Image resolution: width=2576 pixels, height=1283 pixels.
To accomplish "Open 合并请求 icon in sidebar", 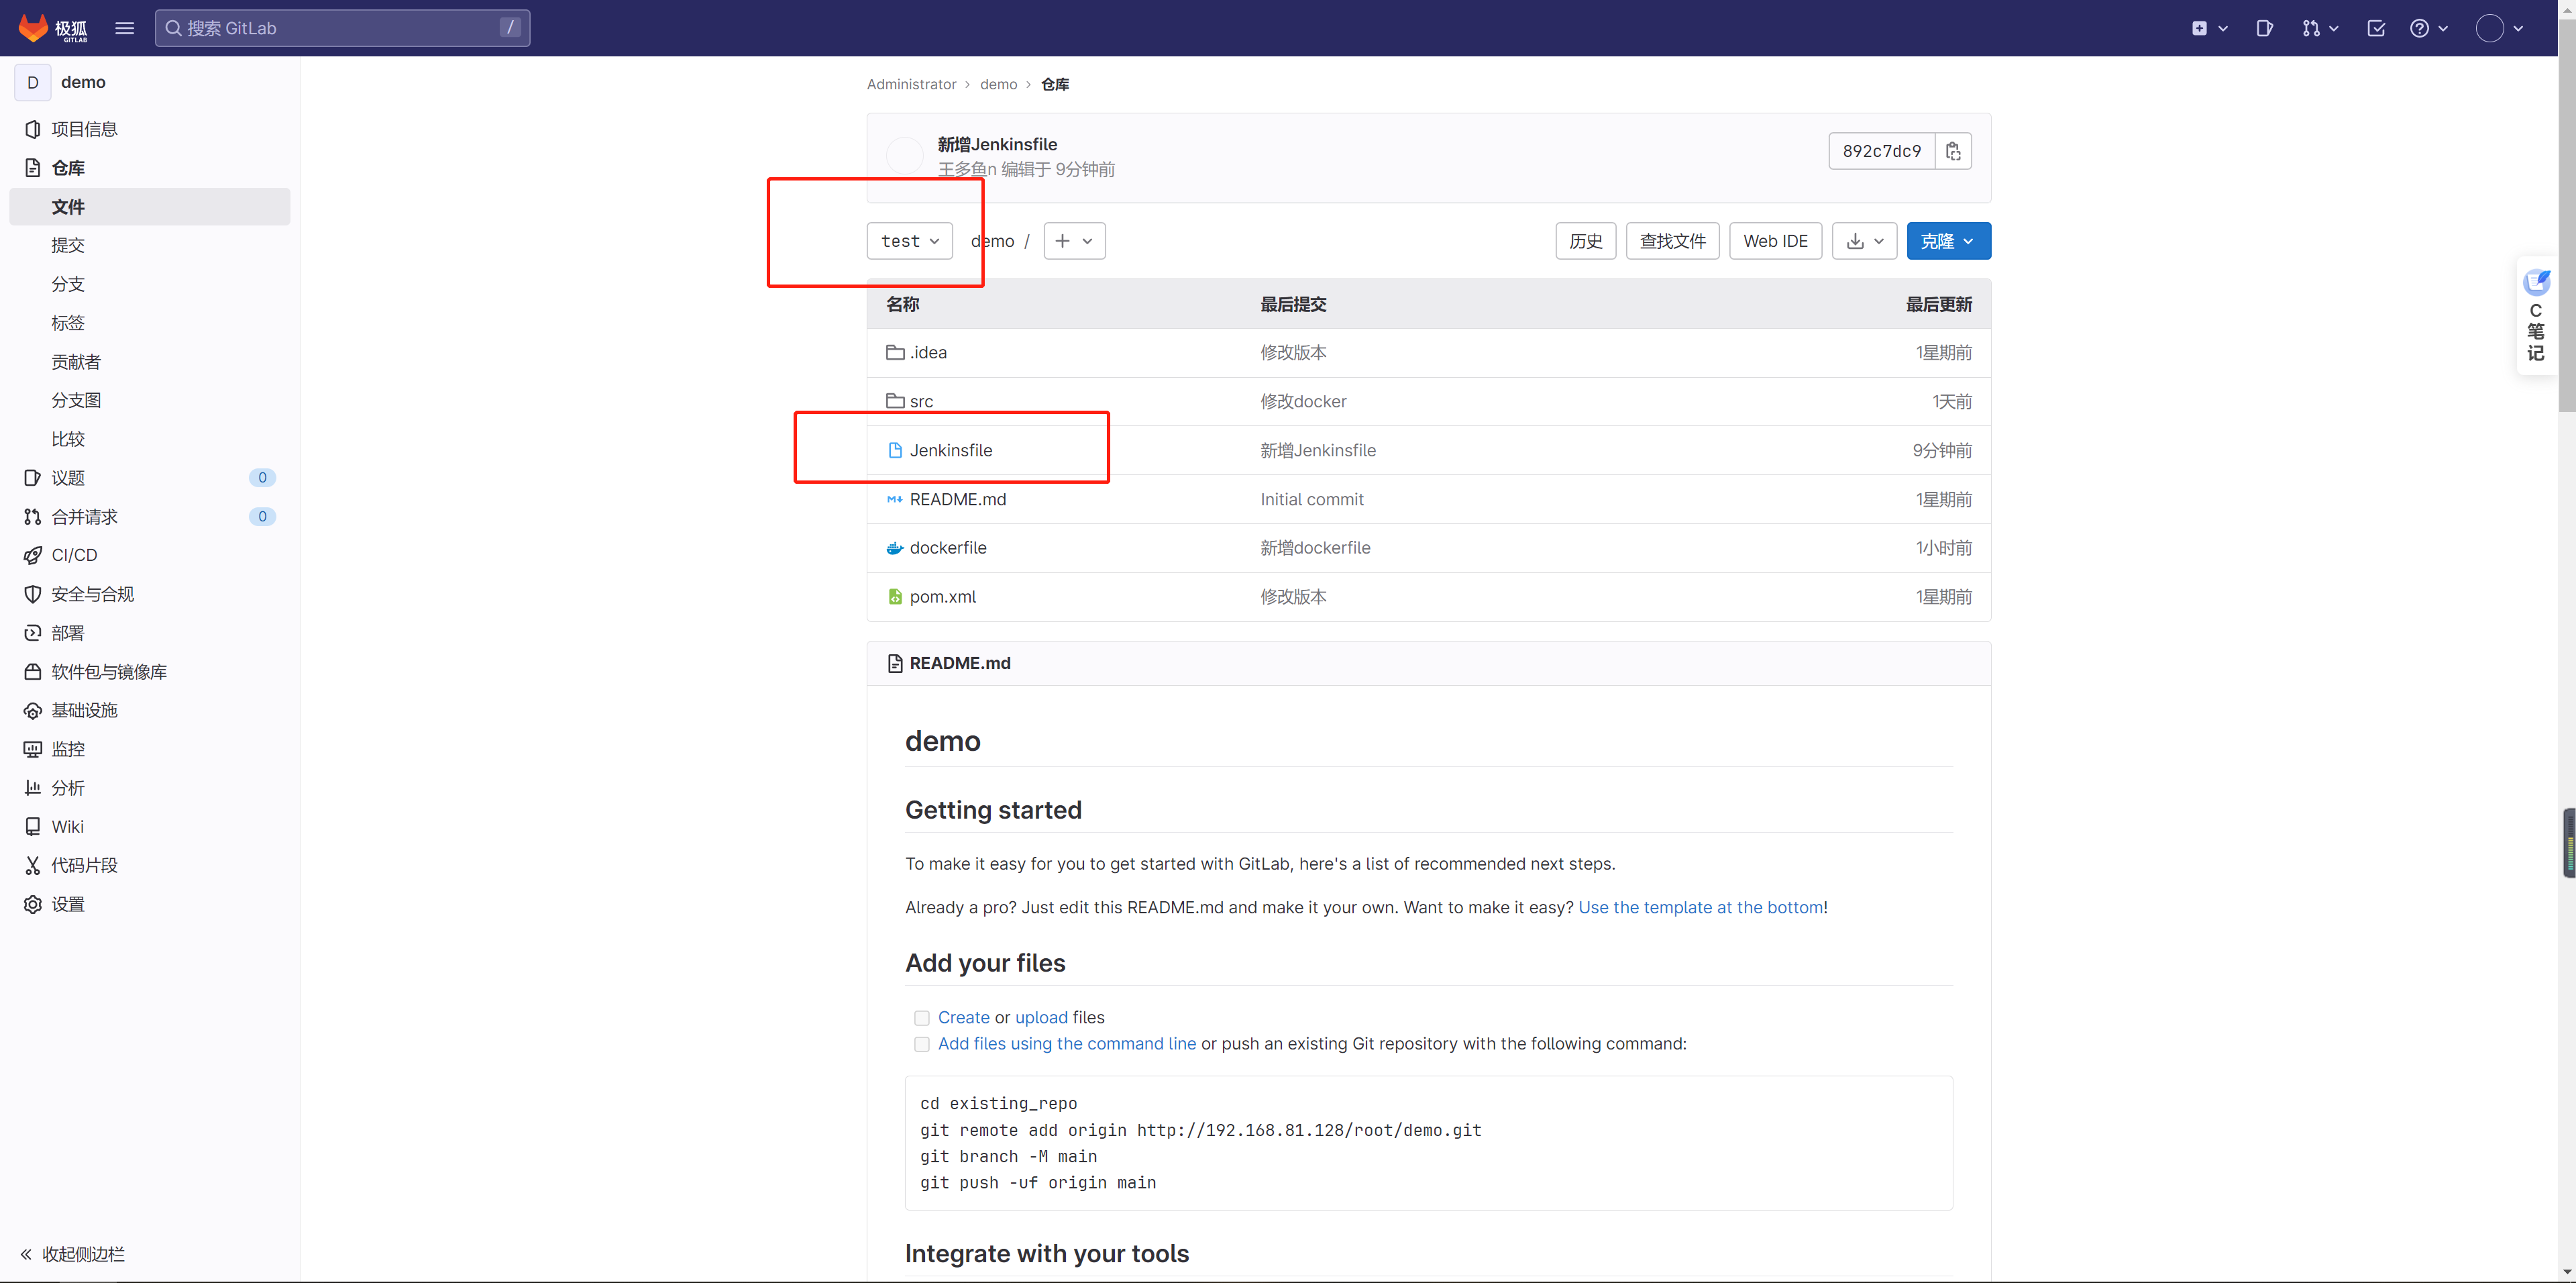I will (x=33, y=517).
